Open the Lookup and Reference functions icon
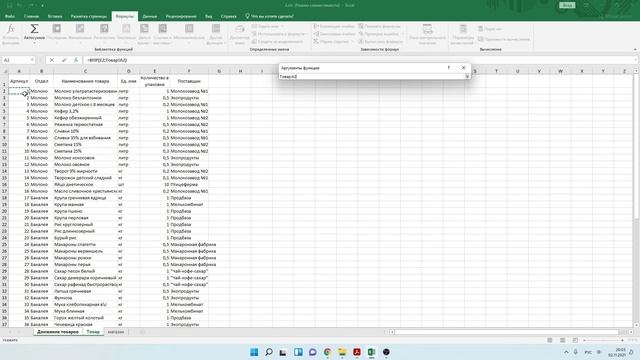This screenshot has width=640, height=360. coord(162,29)
